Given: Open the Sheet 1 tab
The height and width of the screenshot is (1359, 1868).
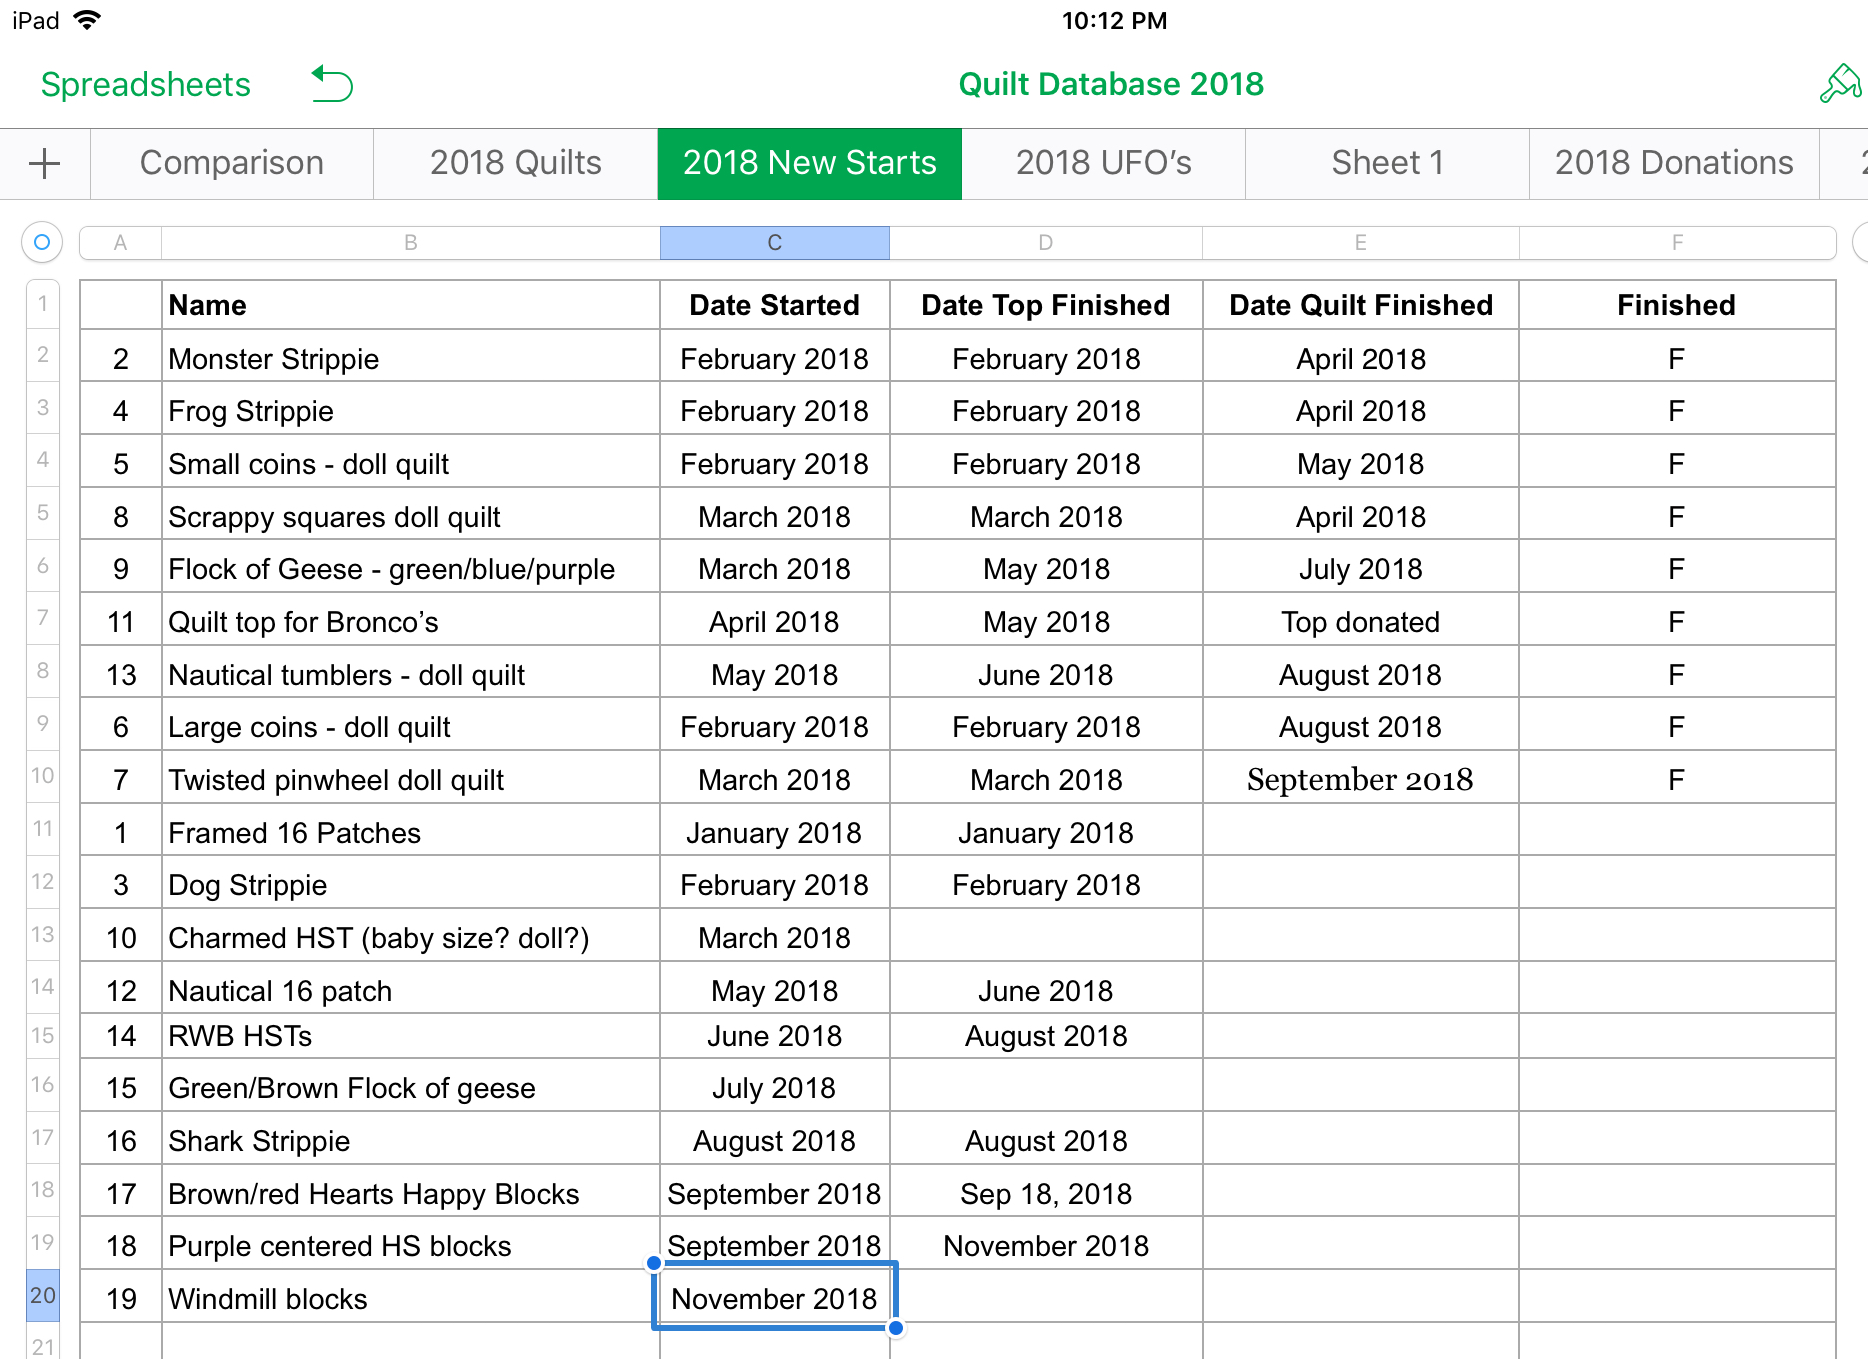Looking at the screenshot, I should pyautogui.click(x=1386, y=163).
